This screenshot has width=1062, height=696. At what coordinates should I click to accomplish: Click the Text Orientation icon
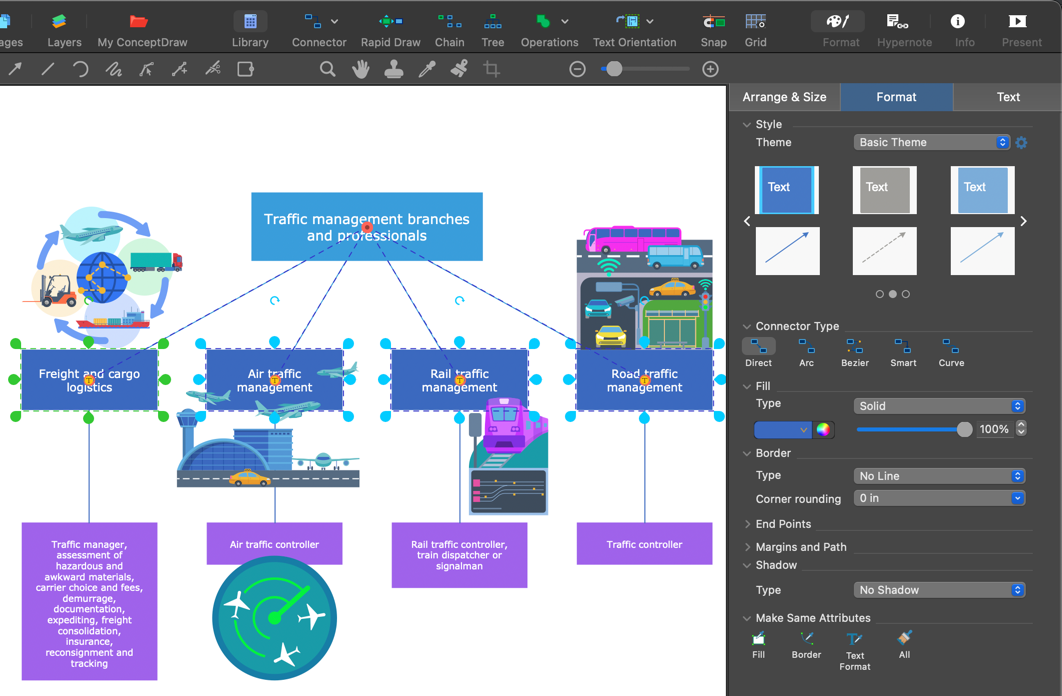(628, 22)
